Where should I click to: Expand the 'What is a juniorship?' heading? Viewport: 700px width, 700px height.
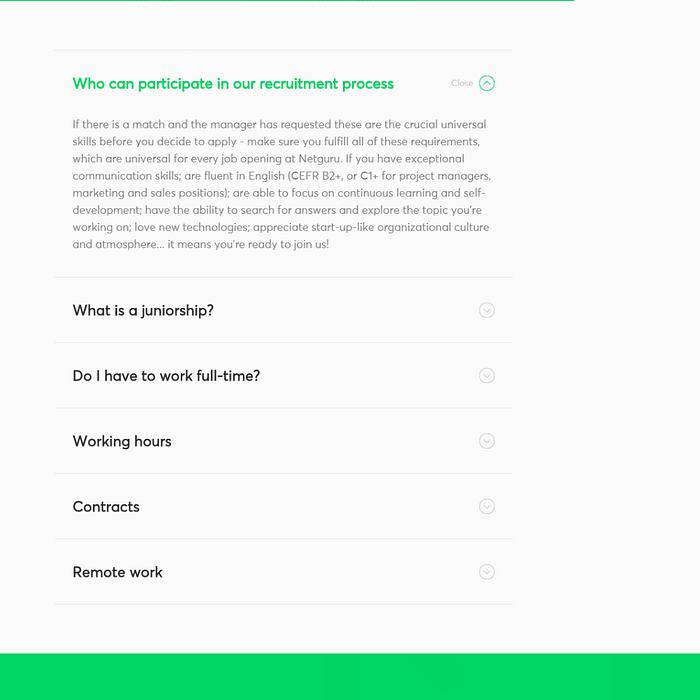point(143,310)
